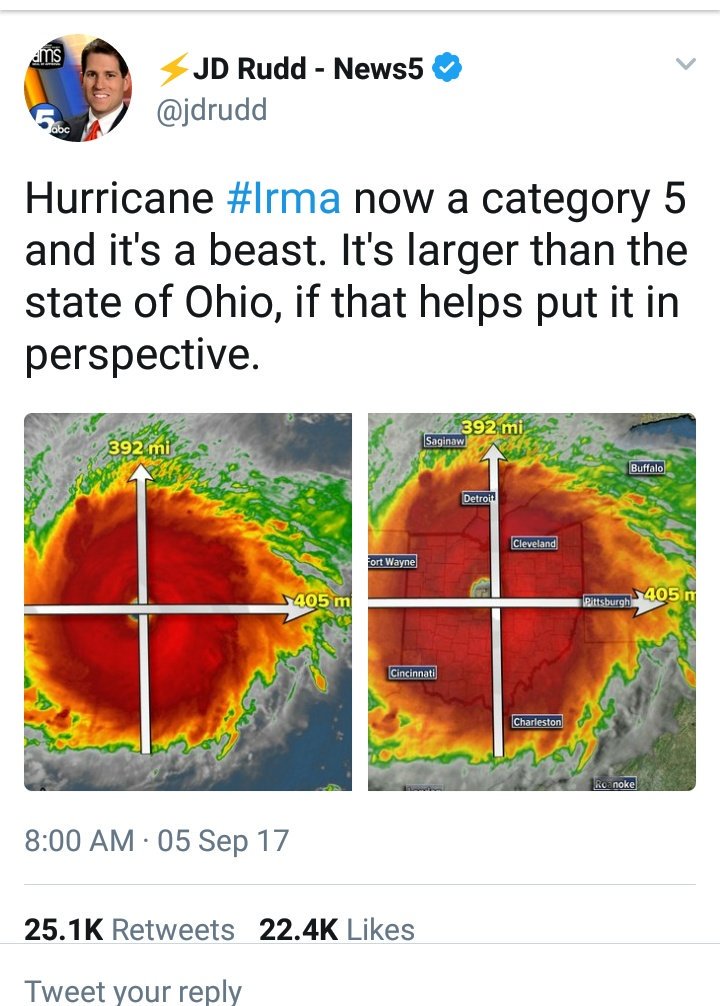Click the Cleveland label on the map

[534, 543]
